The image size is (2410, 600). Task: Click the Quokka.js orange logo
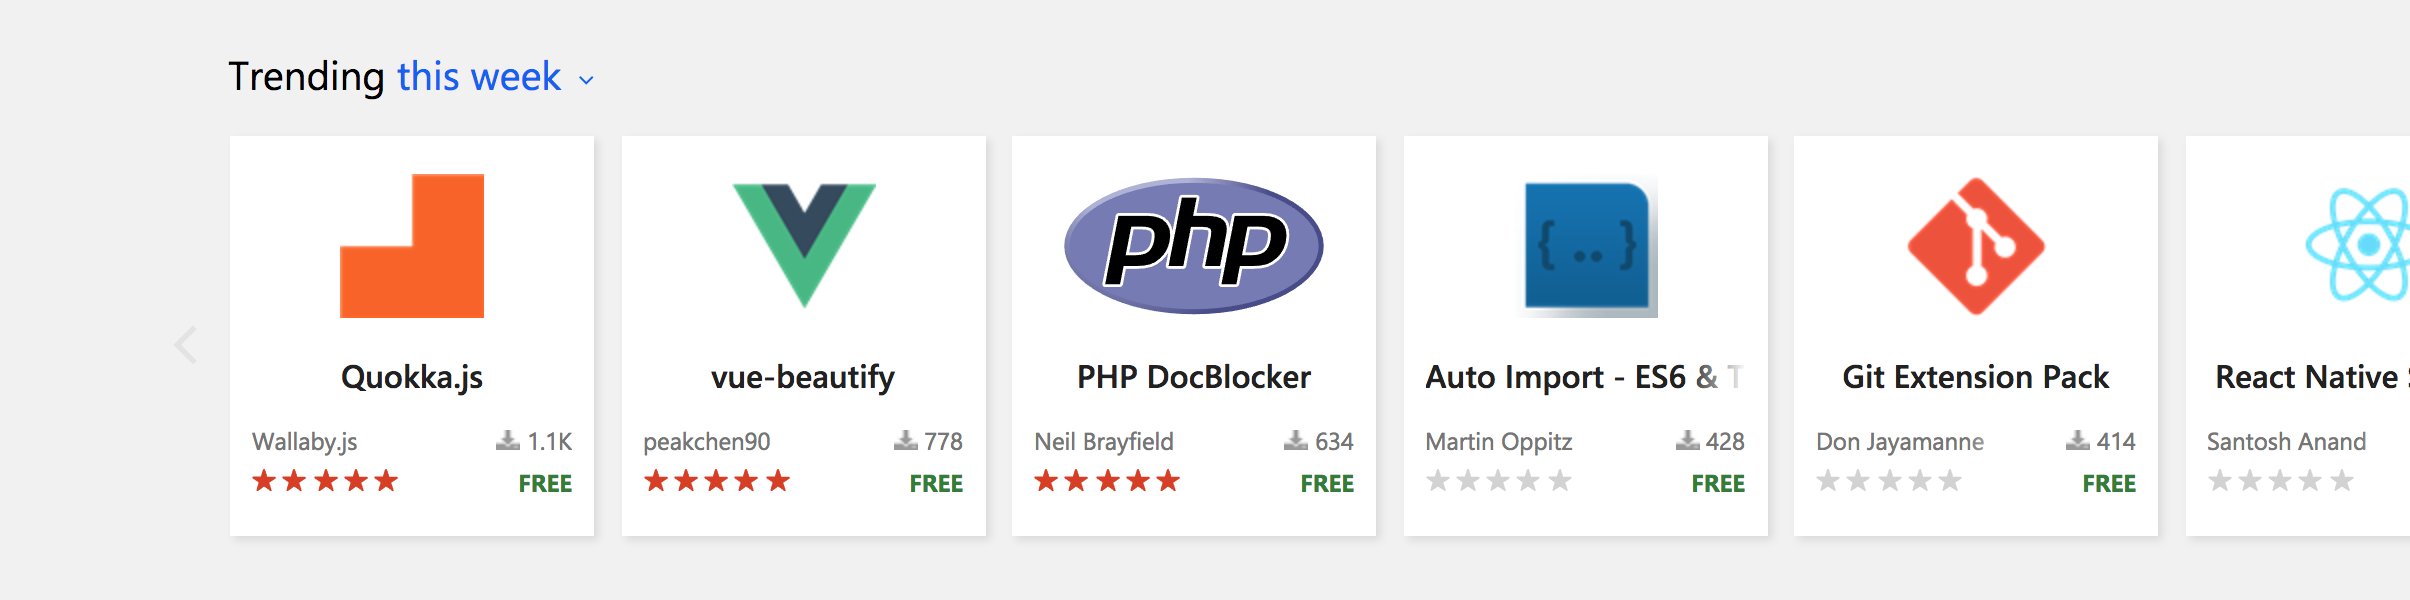point(412,246)
